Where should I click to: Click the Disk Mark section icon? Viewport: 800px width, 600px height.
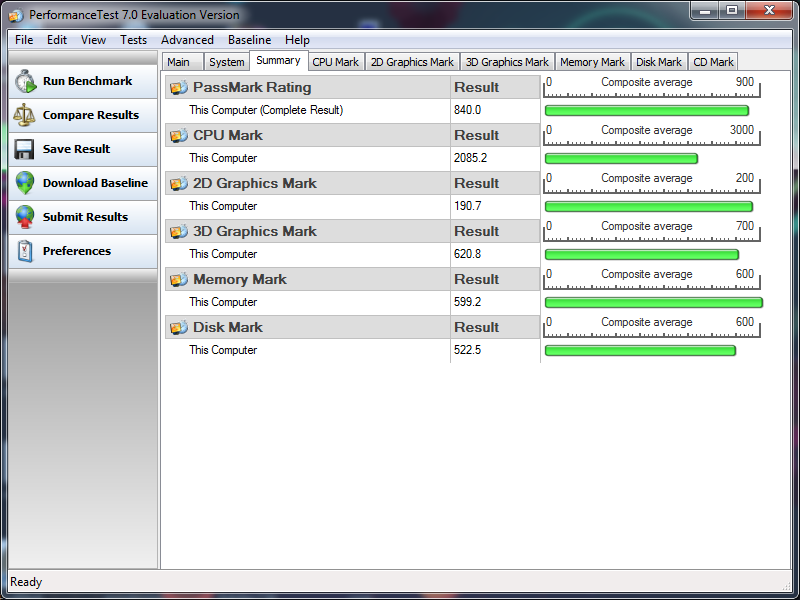point(179,327)
